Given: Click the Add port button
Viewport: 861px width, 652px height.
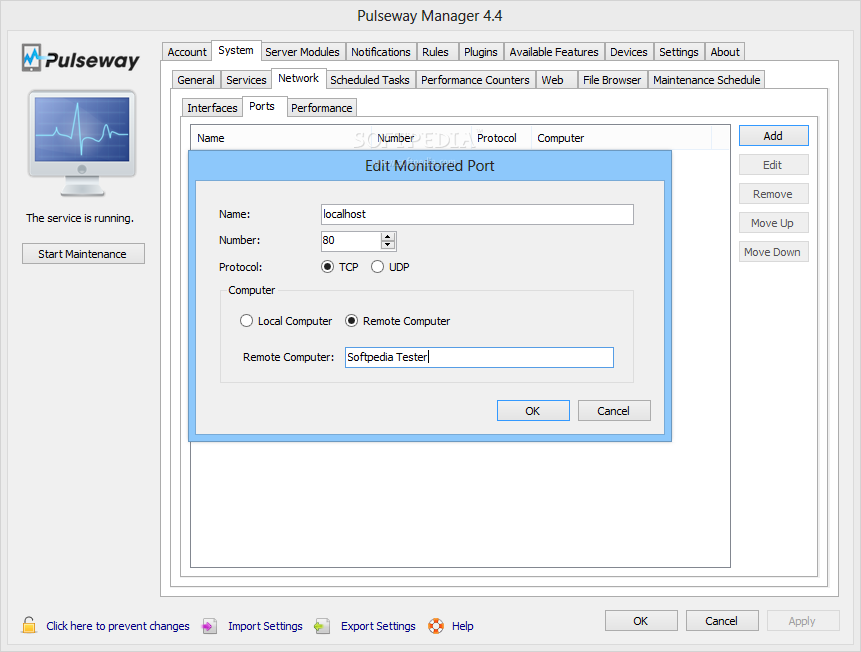Looking at the screenshot, I should coord(774,136).
